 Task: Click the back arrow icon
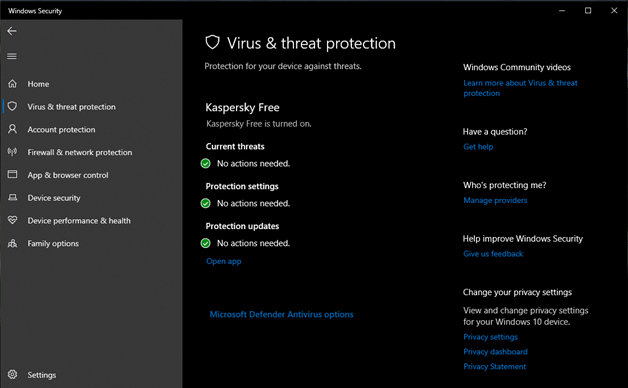[12, 31]
